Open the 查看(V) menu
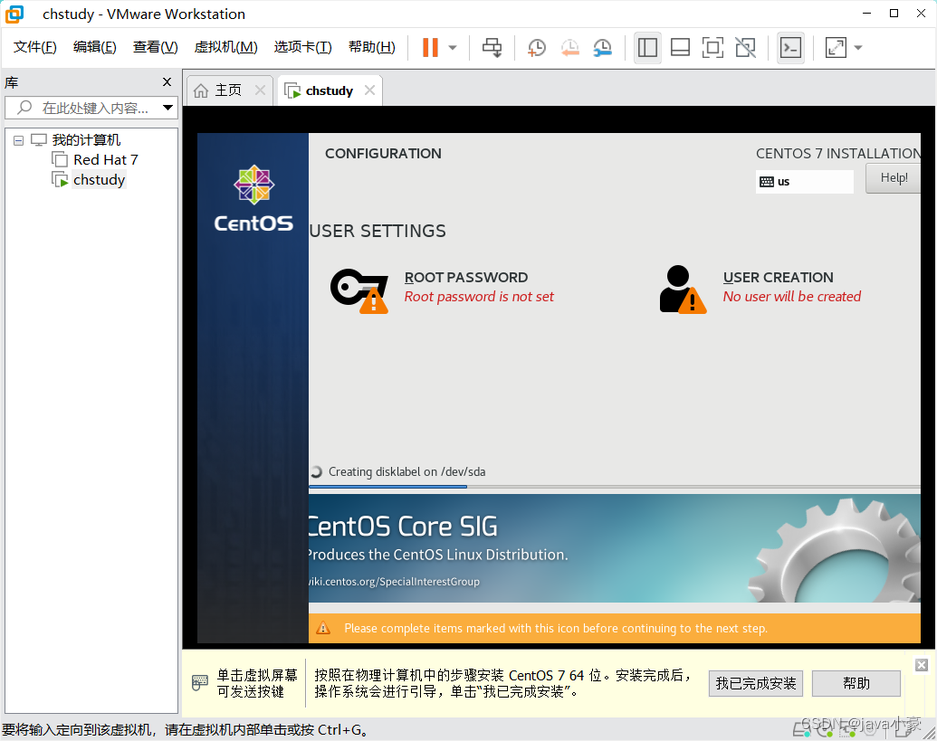 pyautogui.click(x=155, y=47)
